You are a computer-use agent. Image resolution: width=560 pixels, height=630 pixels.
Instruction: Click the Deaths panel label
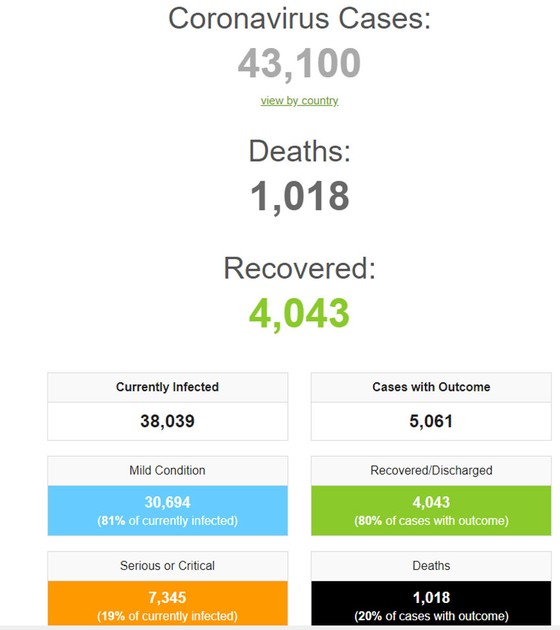tap(431, 566)
